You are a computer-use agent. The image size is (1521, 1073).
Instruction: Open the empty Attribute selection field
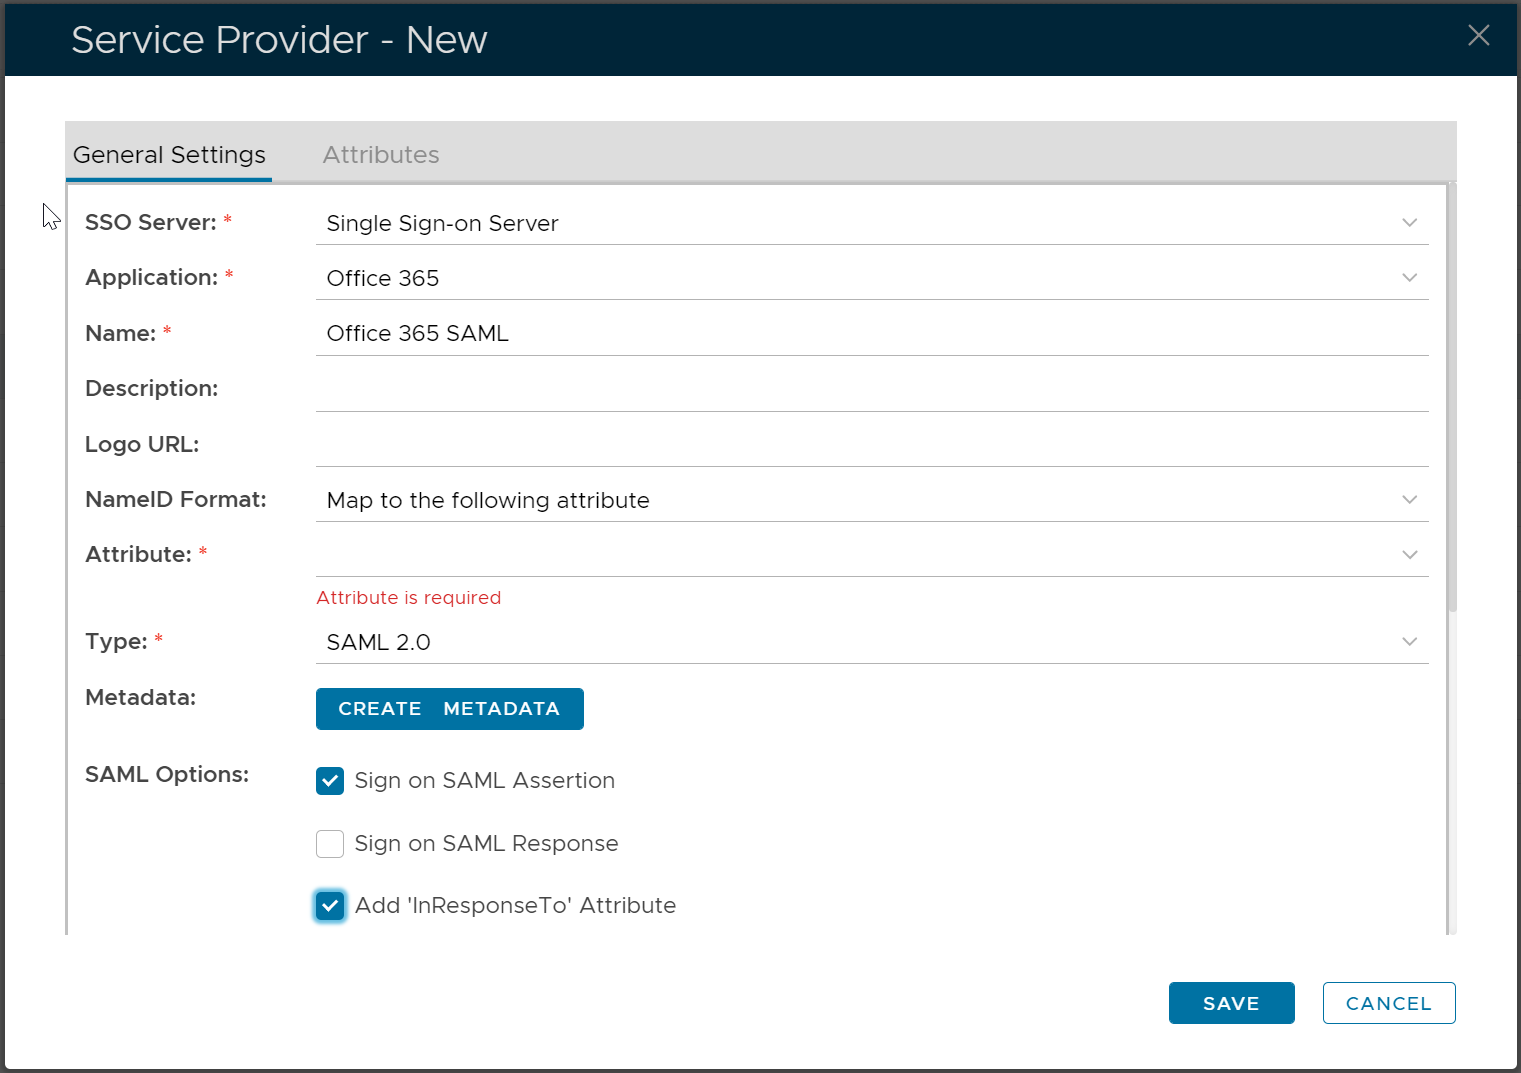coord(850,555)
